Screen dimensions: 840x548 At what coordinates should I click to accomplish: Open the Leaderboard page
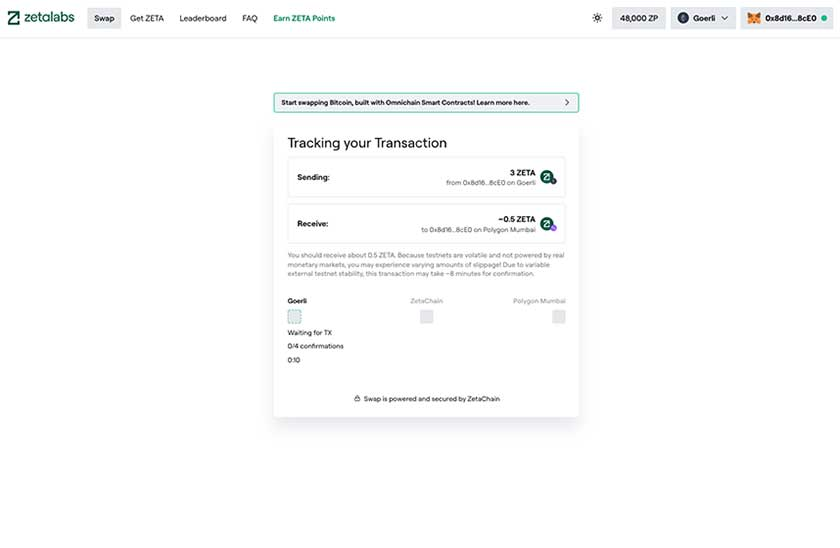click(x=203, y=18)
